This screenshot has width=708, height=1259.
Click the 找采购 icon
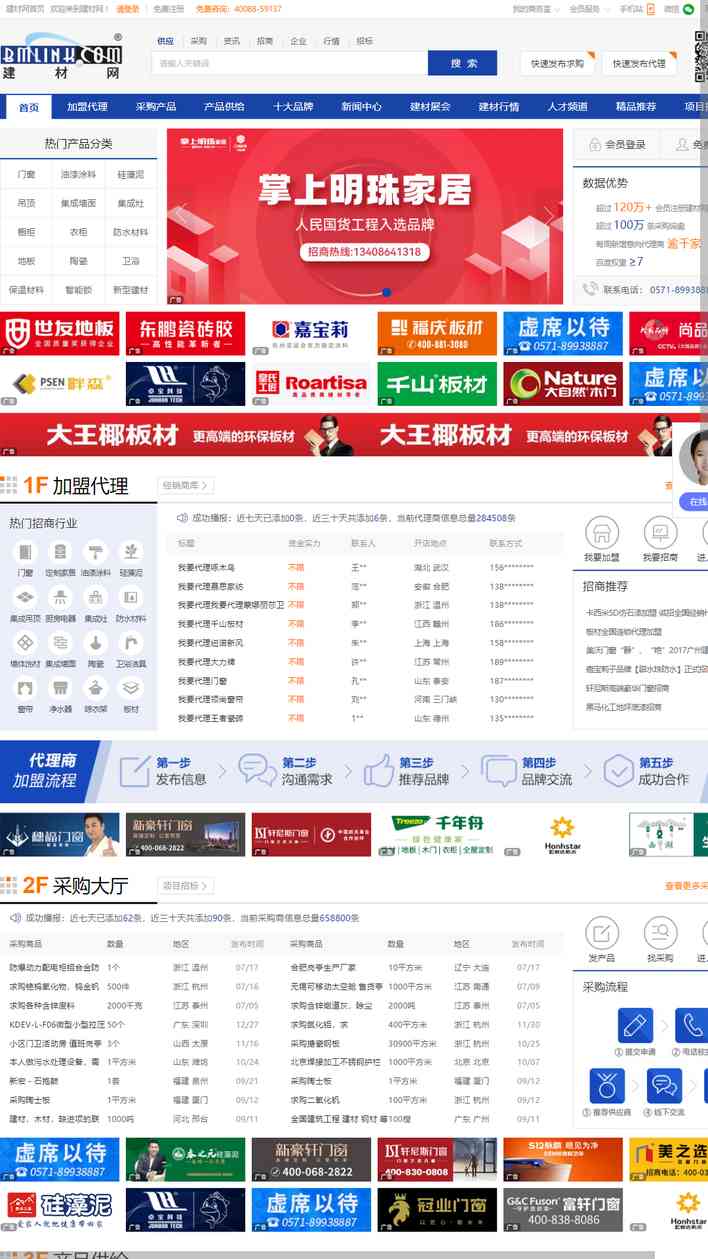[659, 932]
